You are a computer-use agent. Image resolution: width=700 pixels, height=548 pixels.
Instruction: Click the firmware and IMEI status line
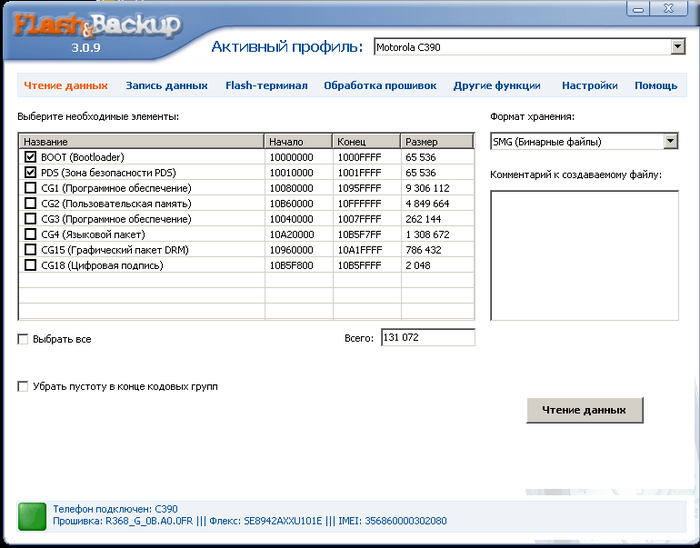click(250, 521)
